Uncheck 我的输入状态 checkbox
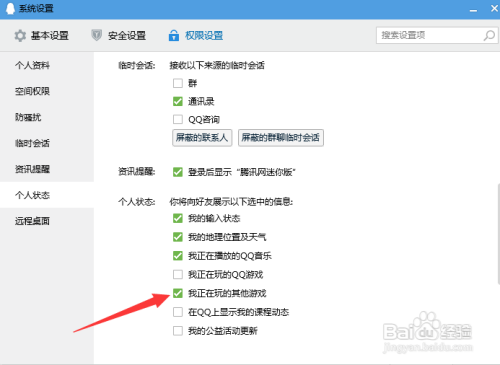Image resolution: width=500 pixels, height=365 pixels. pos(178,218)
